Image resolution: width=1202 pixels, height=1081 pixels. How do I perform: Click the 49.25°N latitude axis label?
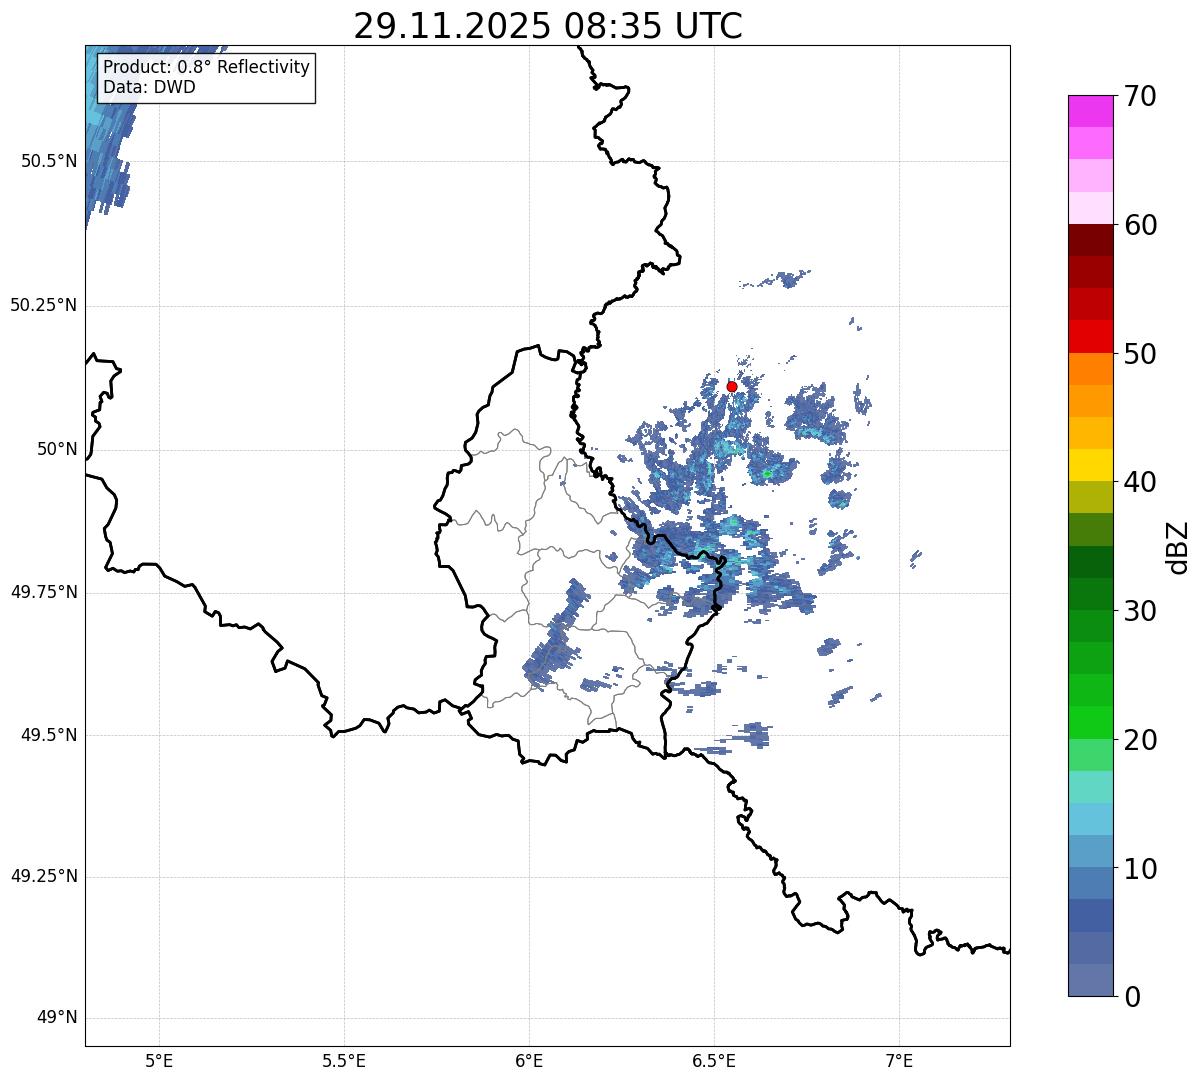click(x=43, y=877)
